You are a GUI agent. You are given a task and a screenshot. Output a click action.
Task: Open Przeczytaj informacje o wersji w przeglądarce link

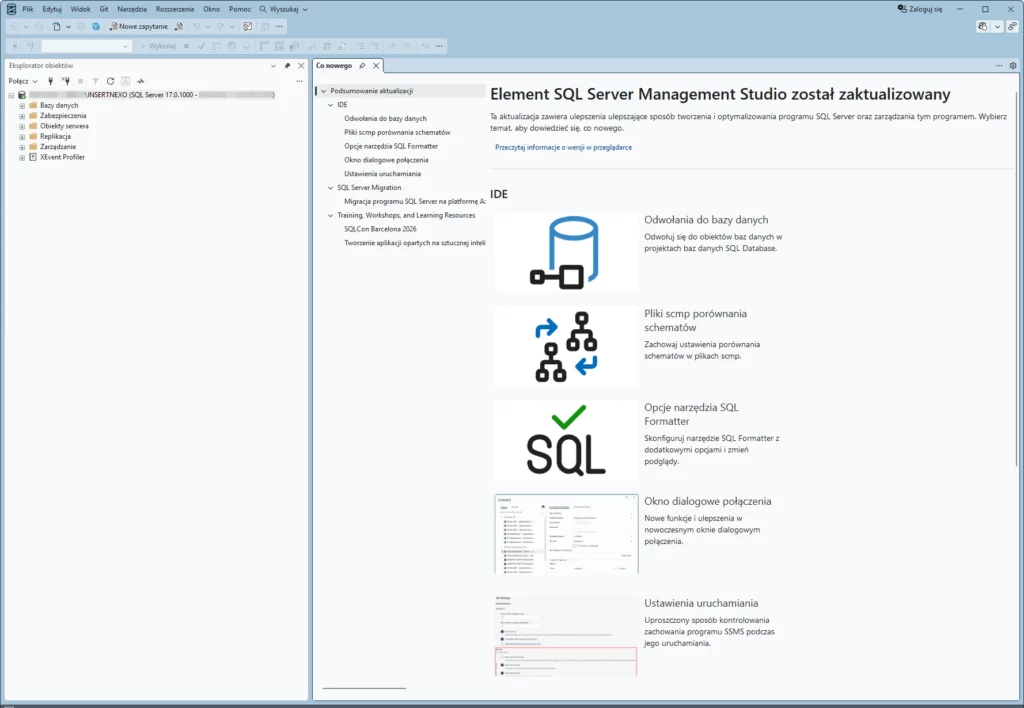pos(563,148)
